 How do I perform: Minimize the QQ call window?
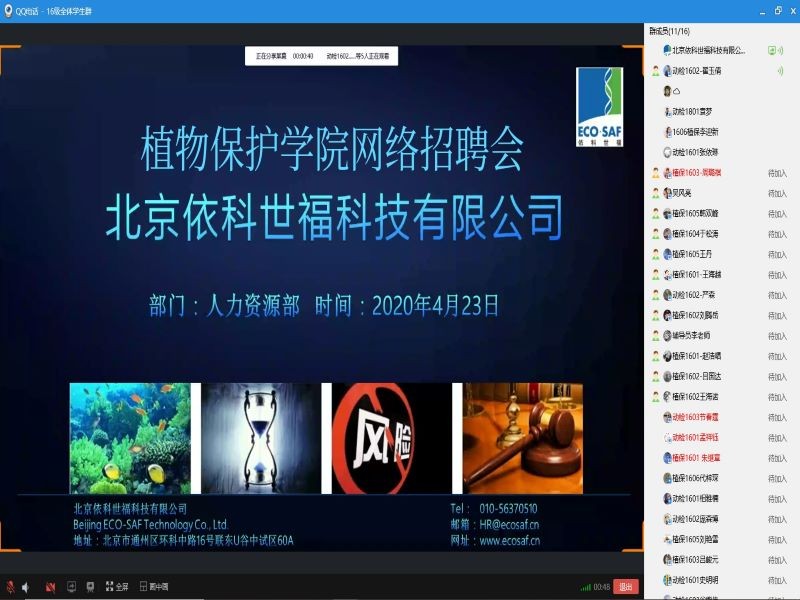[x=762, y=11]
